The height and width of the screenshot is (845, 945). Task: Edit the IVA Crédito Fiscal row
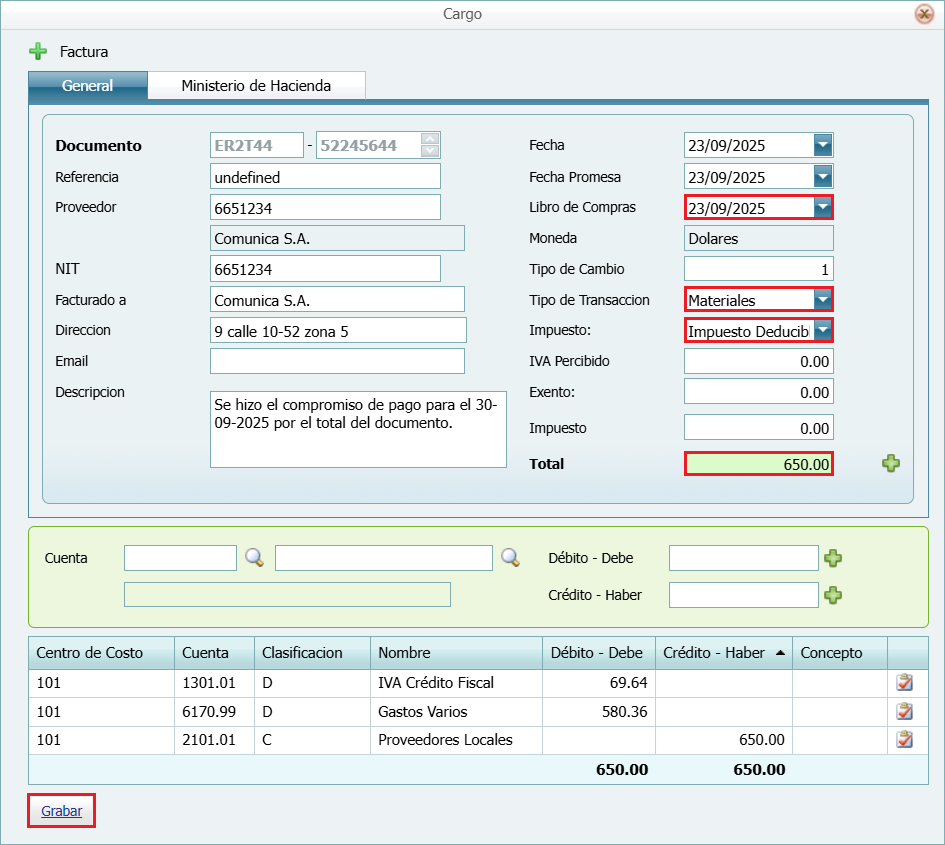[x=904, y=683]
